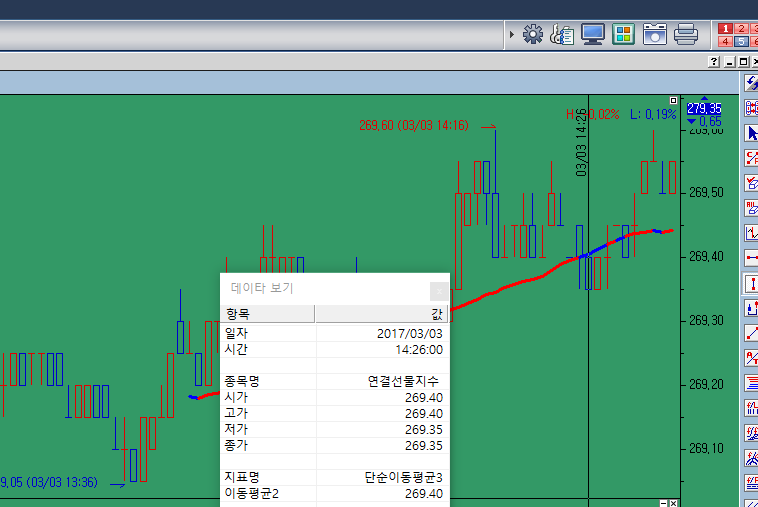This screenshot has height=507, width=758.
Task: Select the eraser with red checkmark tool
Action: tap(751, 183)
